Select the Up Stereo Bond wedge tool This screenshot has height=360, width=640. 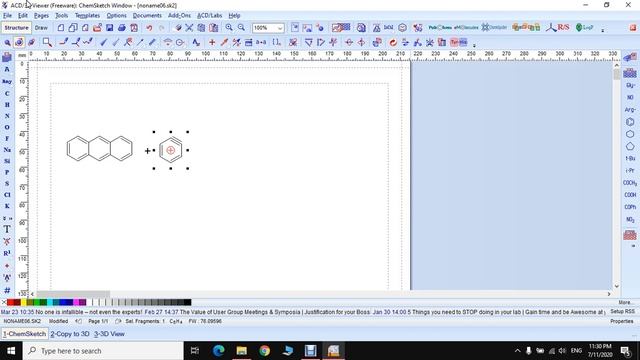(x=104, y=42)
